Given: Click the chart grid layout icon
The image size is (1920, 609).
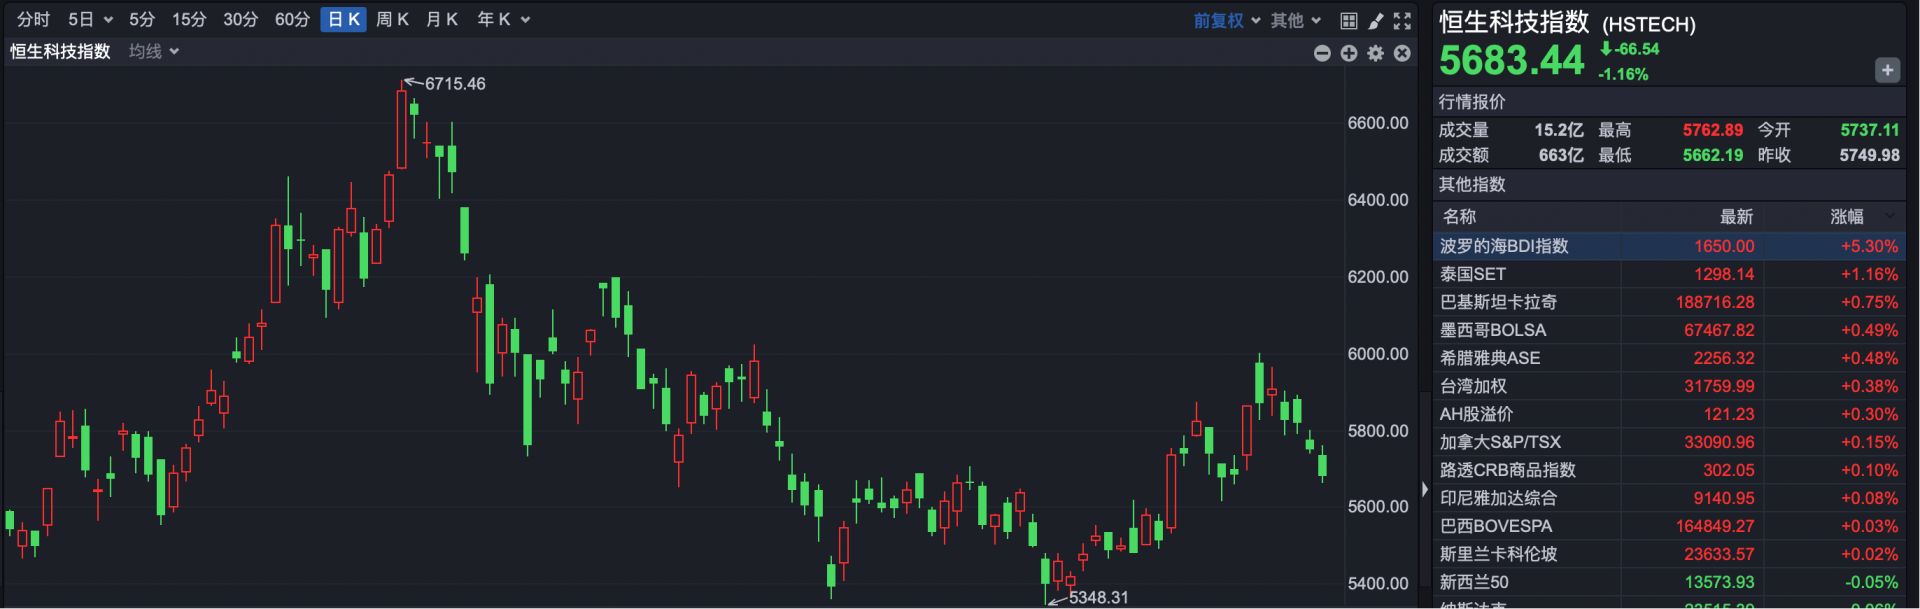Looking at the screenshot, I should (1348, 20).
